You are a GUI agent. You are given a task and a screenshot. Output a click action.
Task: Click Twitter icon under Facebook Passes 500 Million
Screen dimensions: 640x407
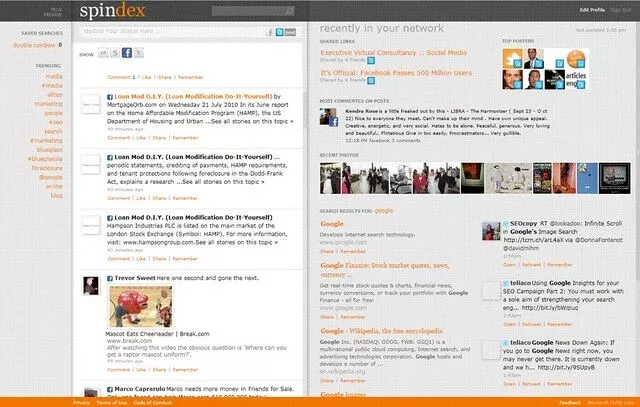pos(371,80)
